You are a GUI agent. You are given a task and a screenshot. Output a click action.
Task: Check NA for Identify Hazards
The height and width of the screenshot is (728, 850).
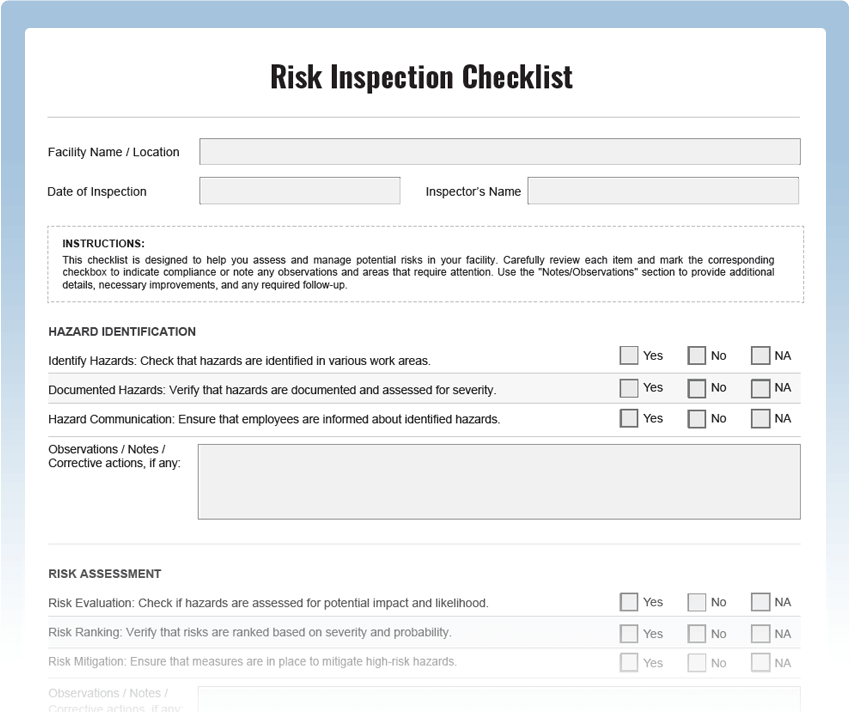pyautogui.click(x=760, y=356)
